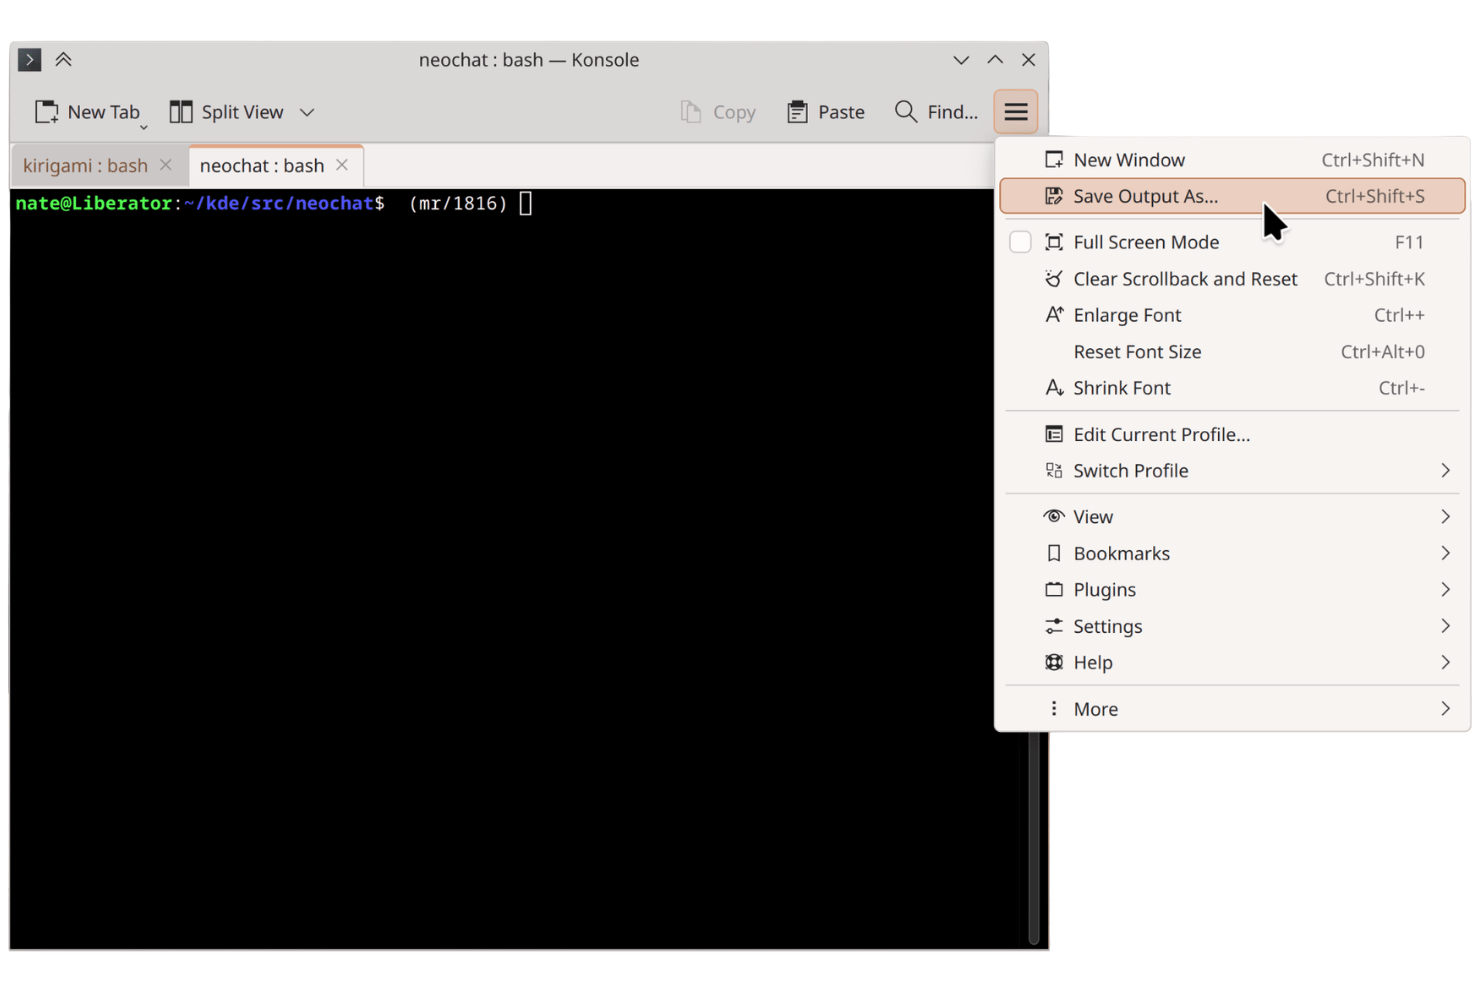
Task: Expand the Plugins submenu
Action: tap(1232, 590)
